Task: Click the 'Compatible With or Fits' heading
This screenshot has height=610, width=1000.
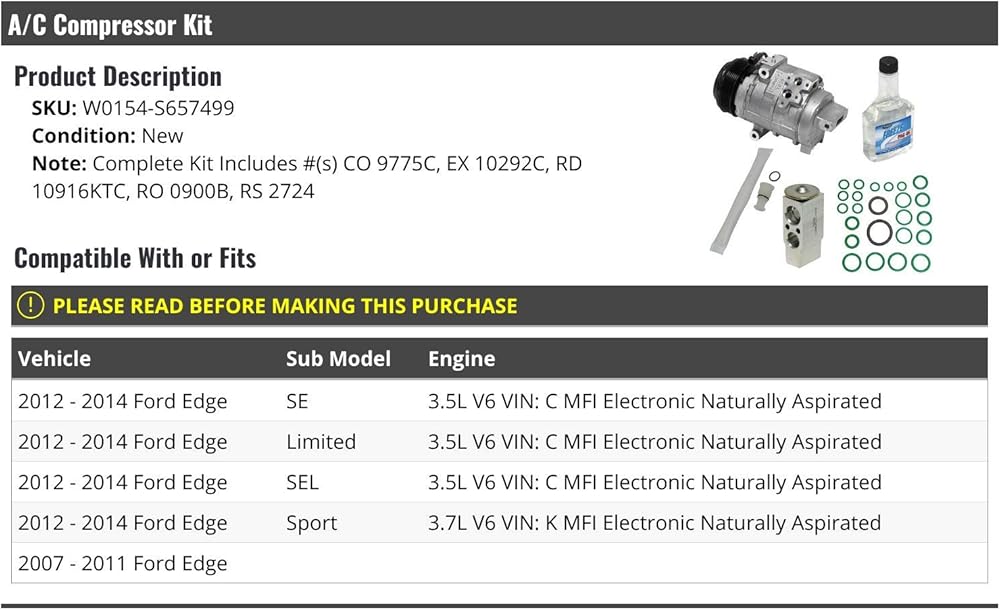Action: point(135,258)
